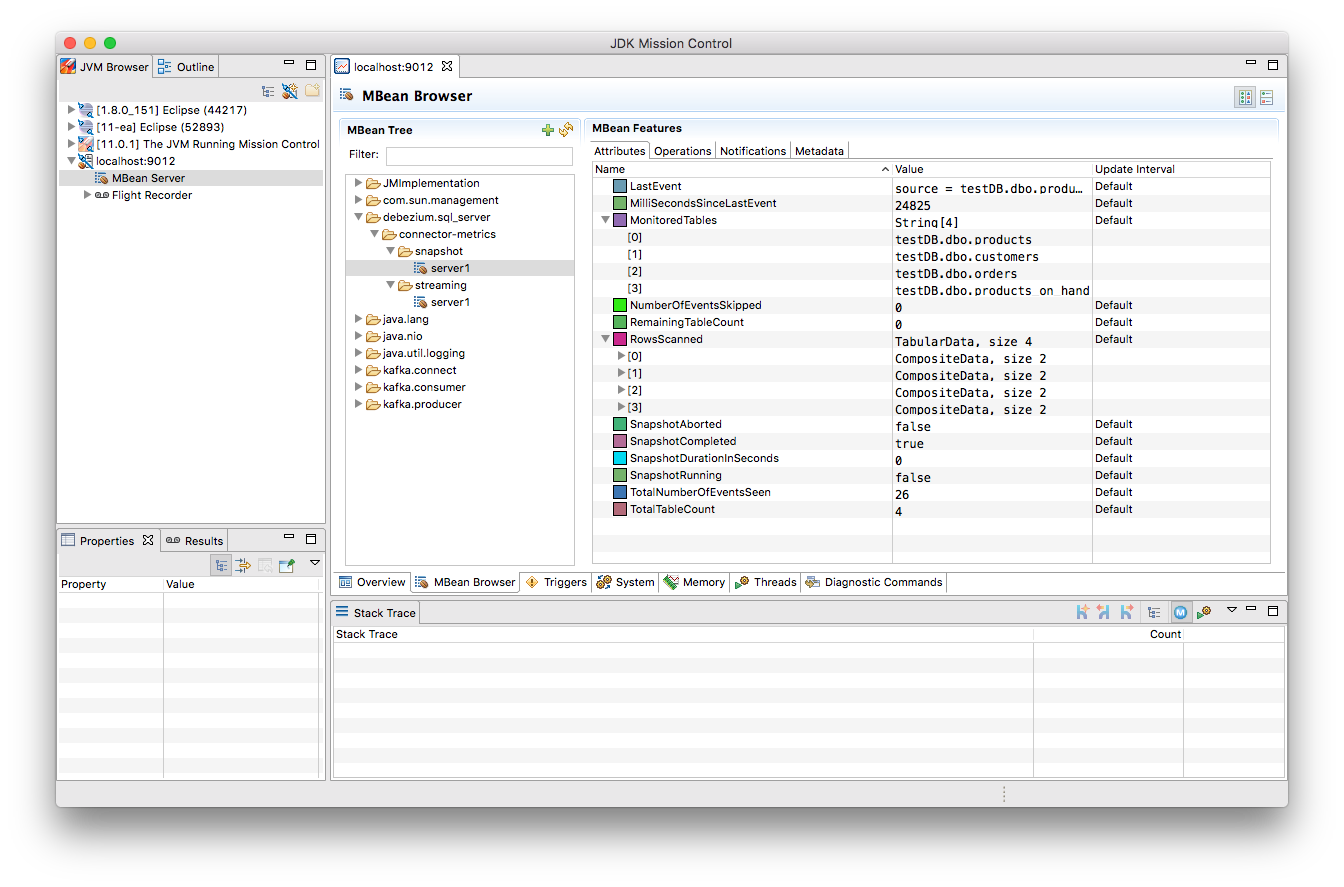Click the layout icon in Properties toolbar
Screen dimensions: 1344x887
221,565
